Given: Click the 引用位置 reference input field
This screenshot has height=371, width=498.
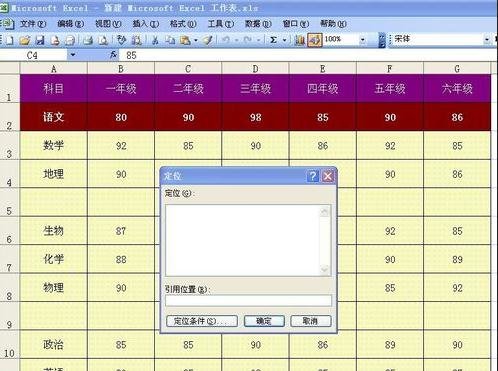Looking at the screenshot, I should click(248, 300).
